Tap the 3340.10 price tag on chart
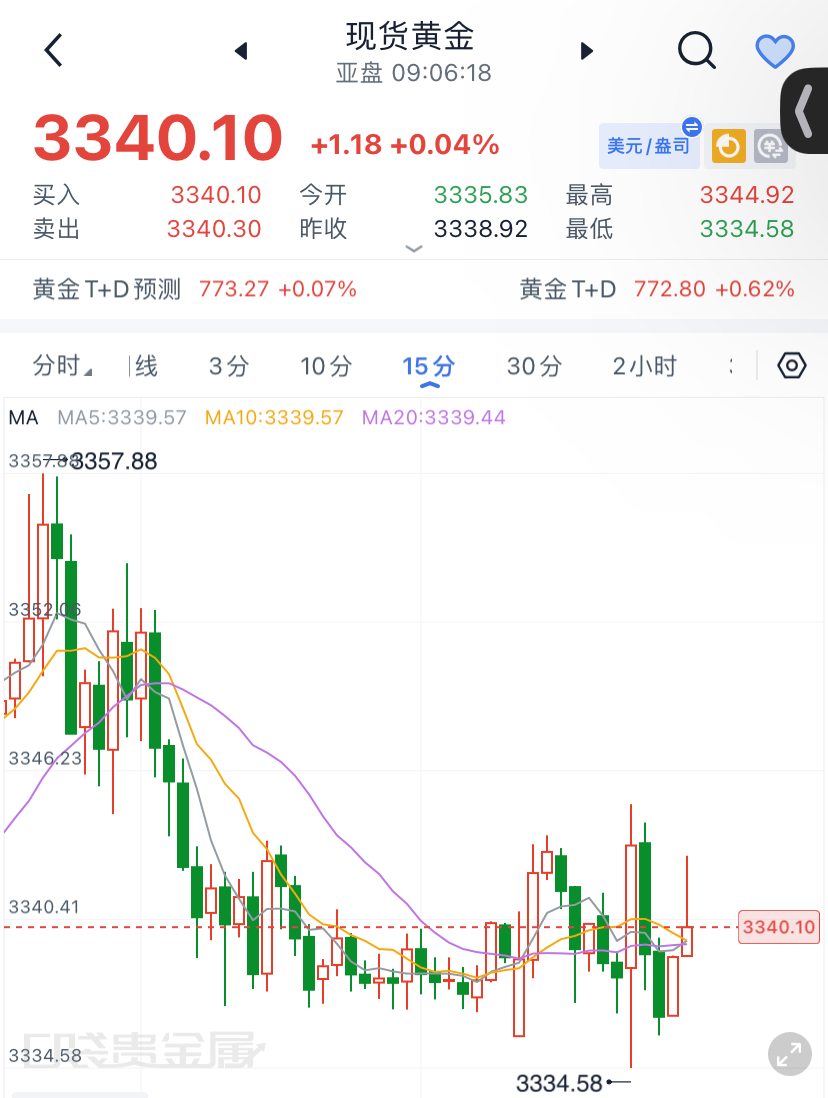Image resolution: width=828 pixels, height=1098 pixels. 779,927
